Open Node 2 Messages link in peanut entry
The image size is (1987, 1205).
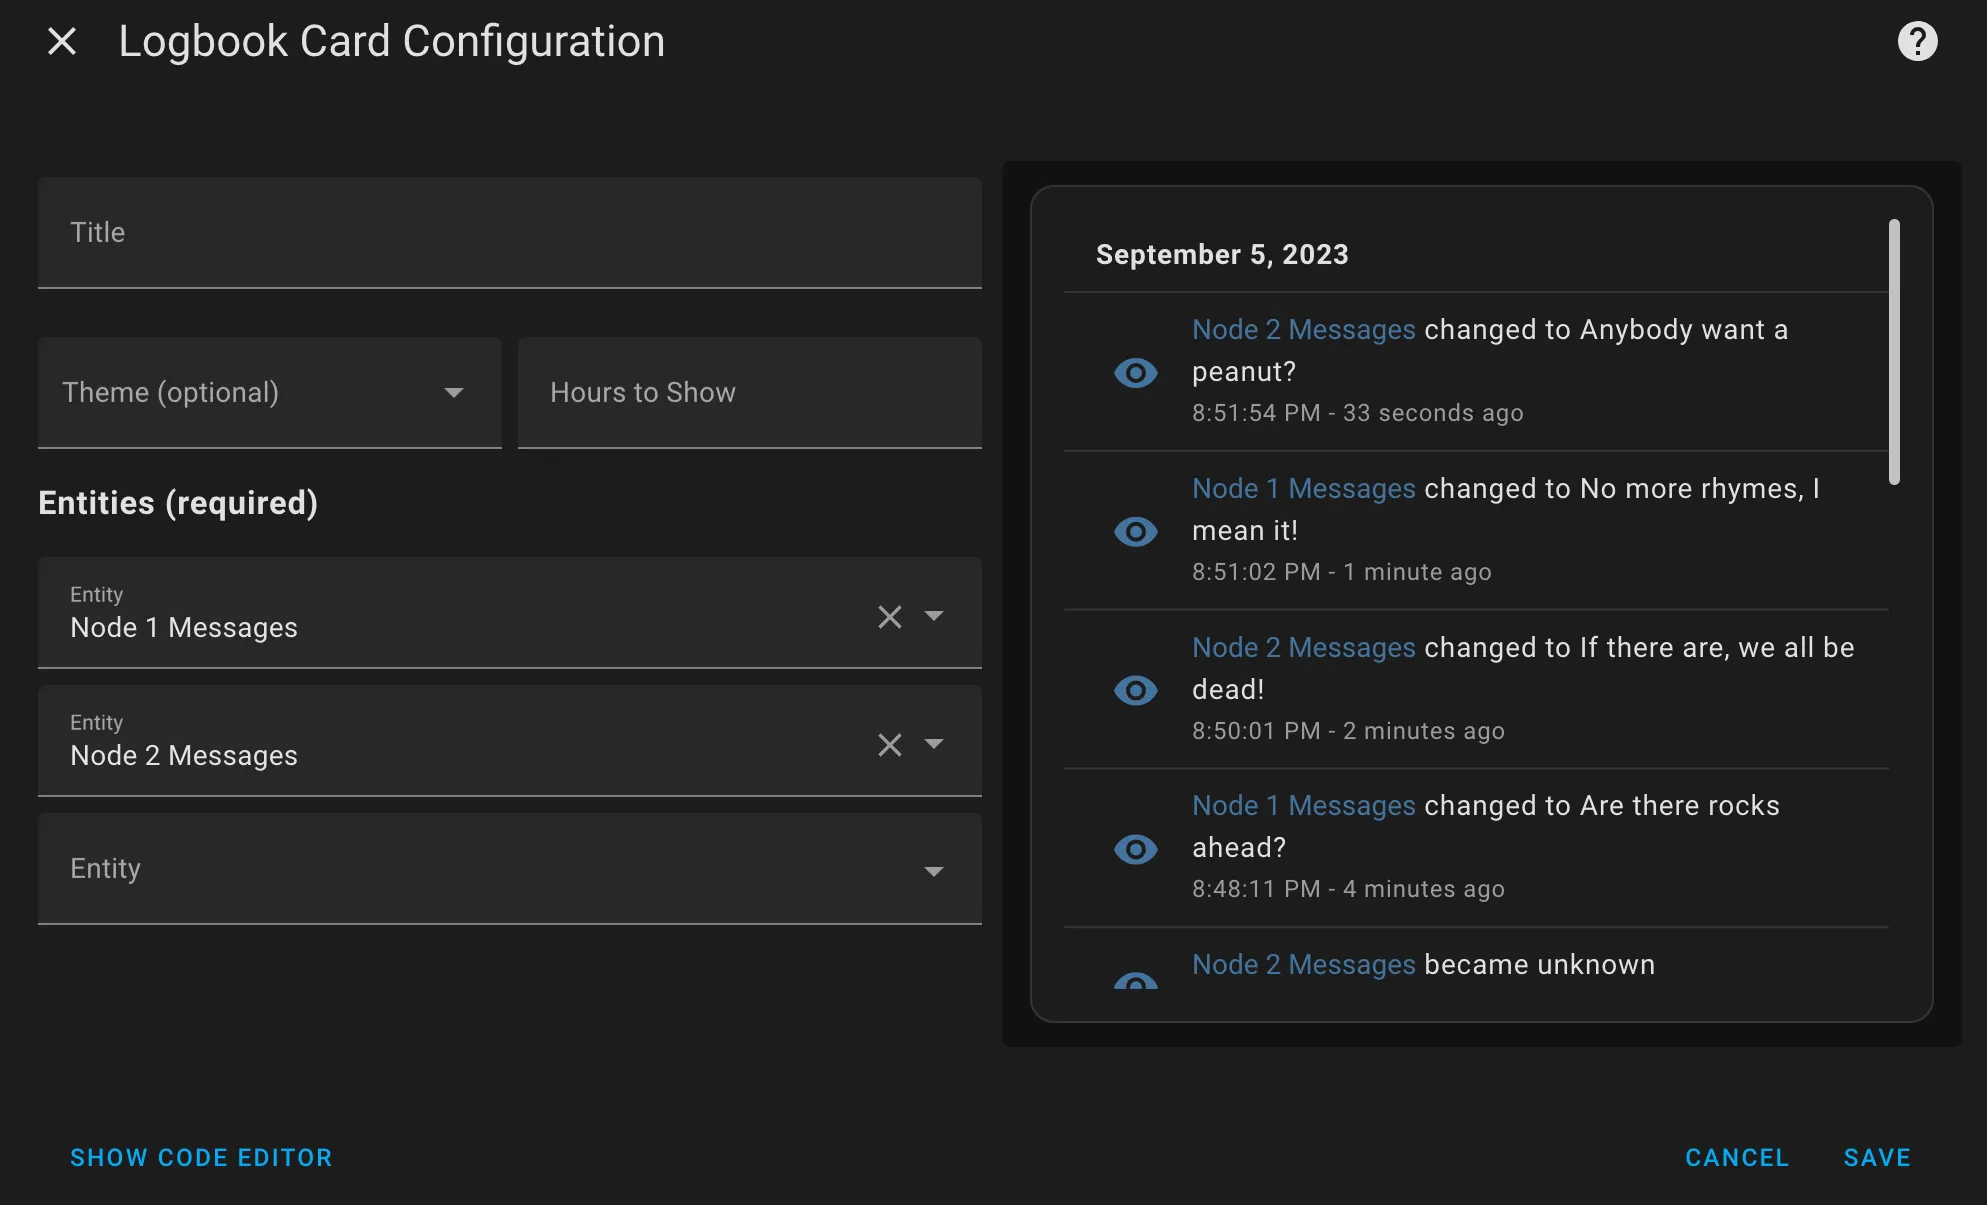coord(1303,330)
